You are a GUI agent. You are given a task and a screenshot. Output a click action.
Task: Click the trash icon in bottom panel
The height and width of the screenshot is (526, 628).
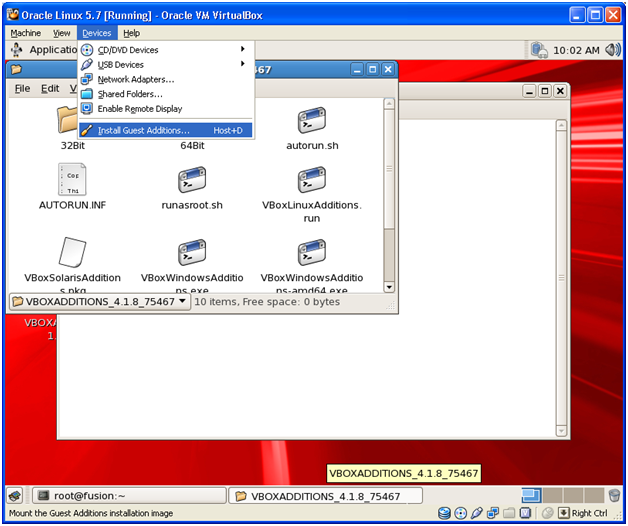(614, 496)
